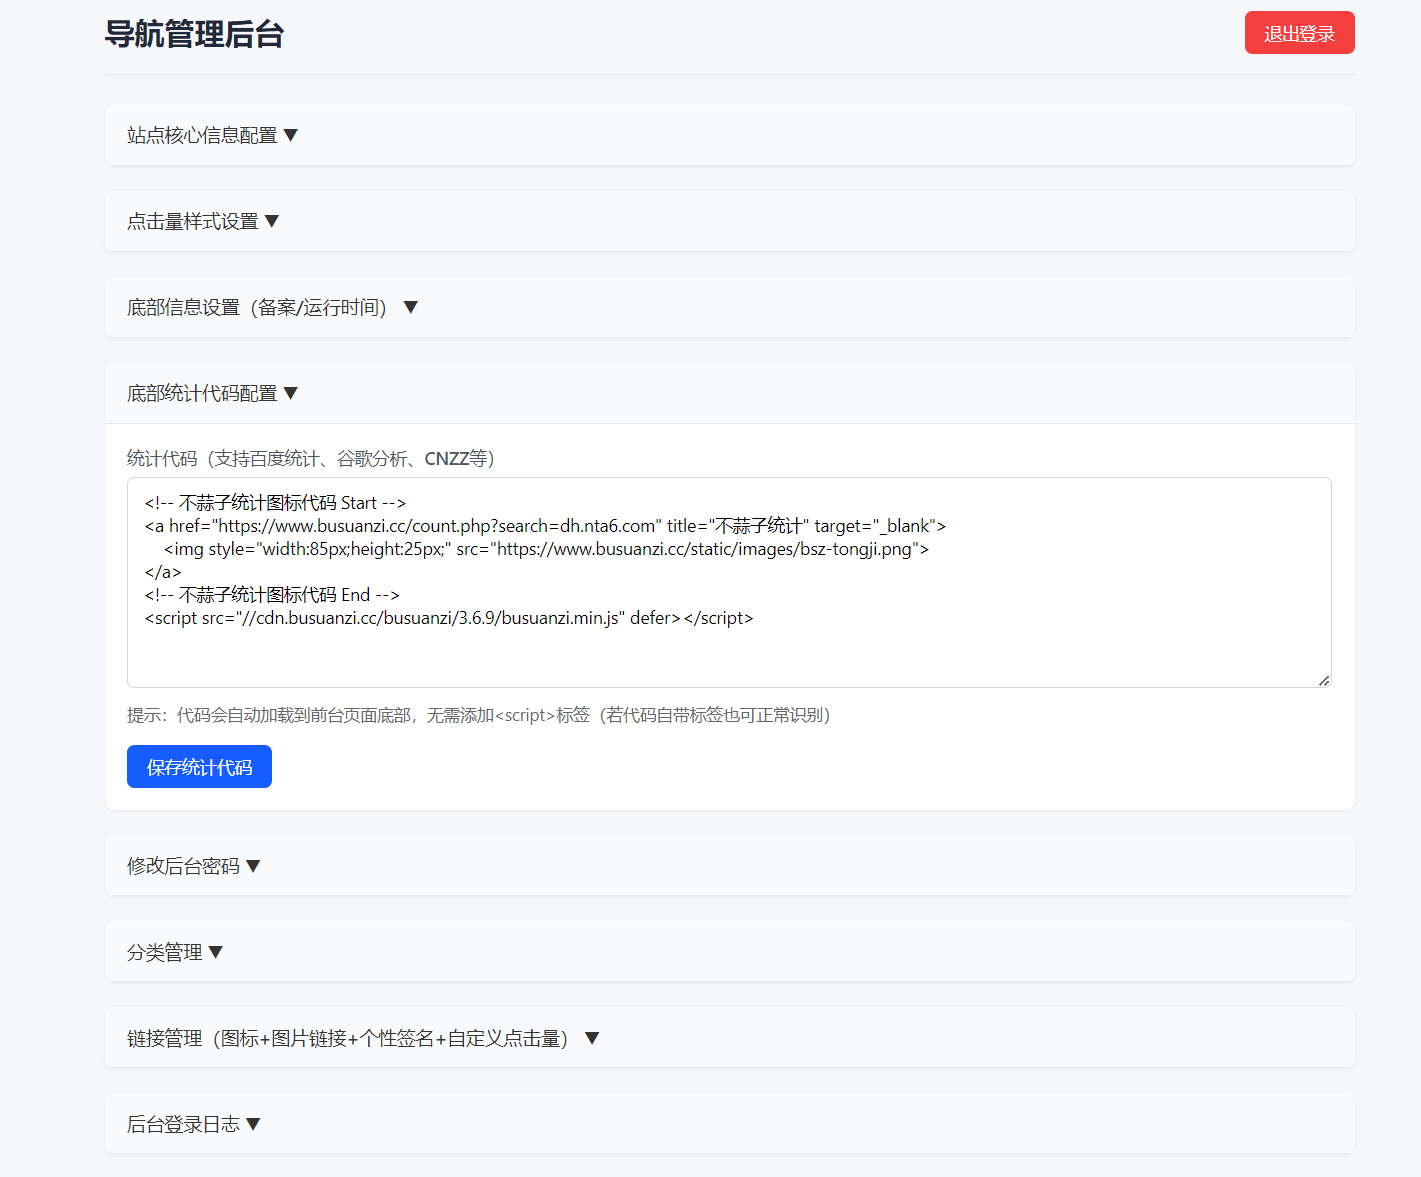
Task: Collapse 底部统计代码配置 via its triangle arrow
Action: coord(291,393)
